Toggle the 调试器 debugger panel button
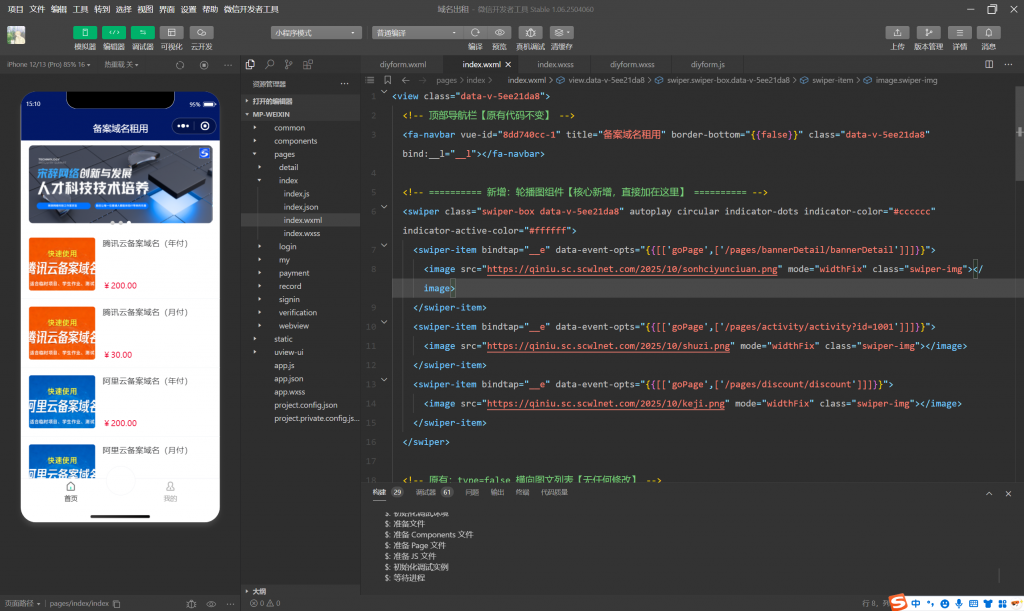The height and width of the screenshot is (611, 1024). (x=143, y=33)
